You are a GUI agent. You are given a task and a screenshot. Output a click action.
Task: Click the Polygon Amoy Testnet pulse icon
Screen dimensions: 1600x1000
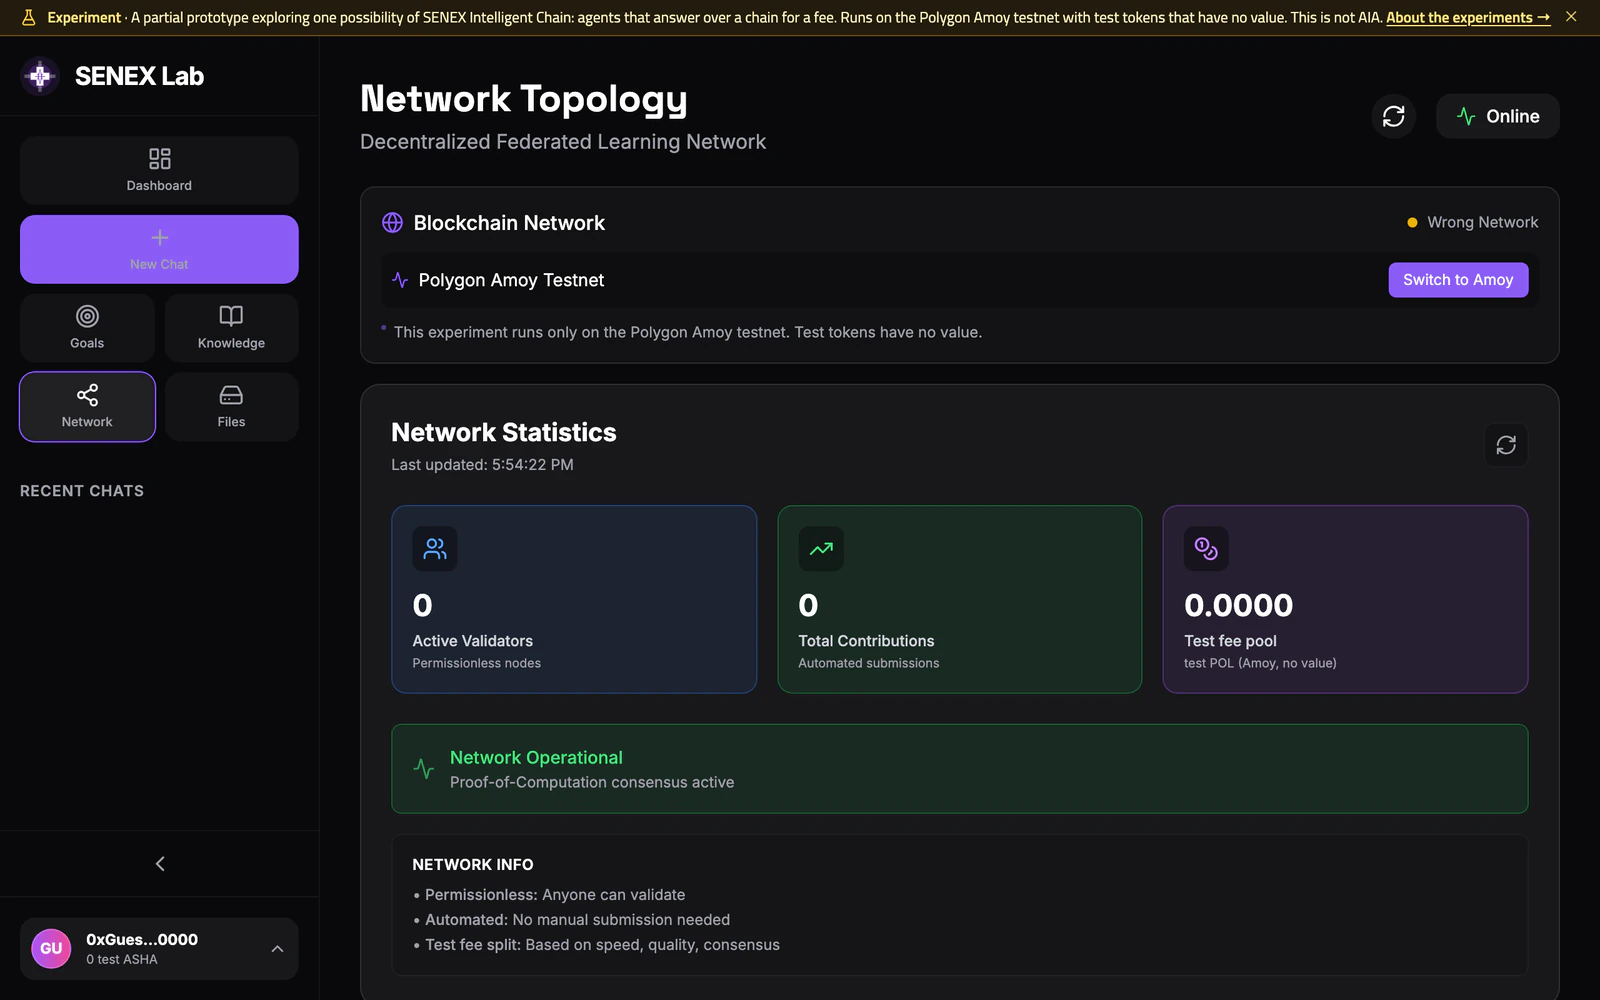(400, 280)
